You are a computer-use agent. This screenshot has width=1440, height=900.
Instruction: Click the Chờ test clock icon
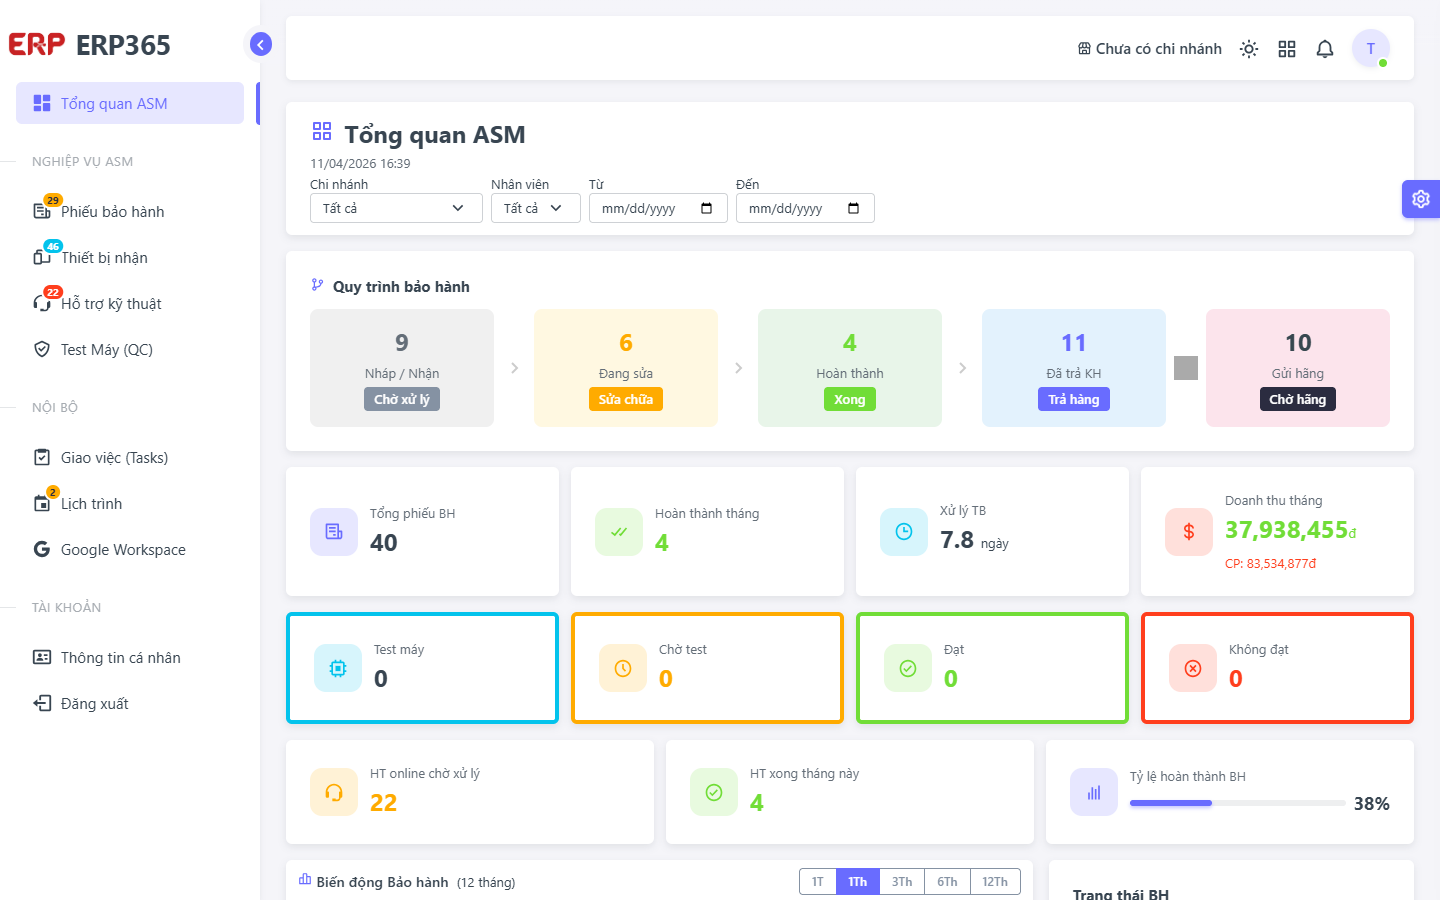pyautogui.click(x=623, y=668)
